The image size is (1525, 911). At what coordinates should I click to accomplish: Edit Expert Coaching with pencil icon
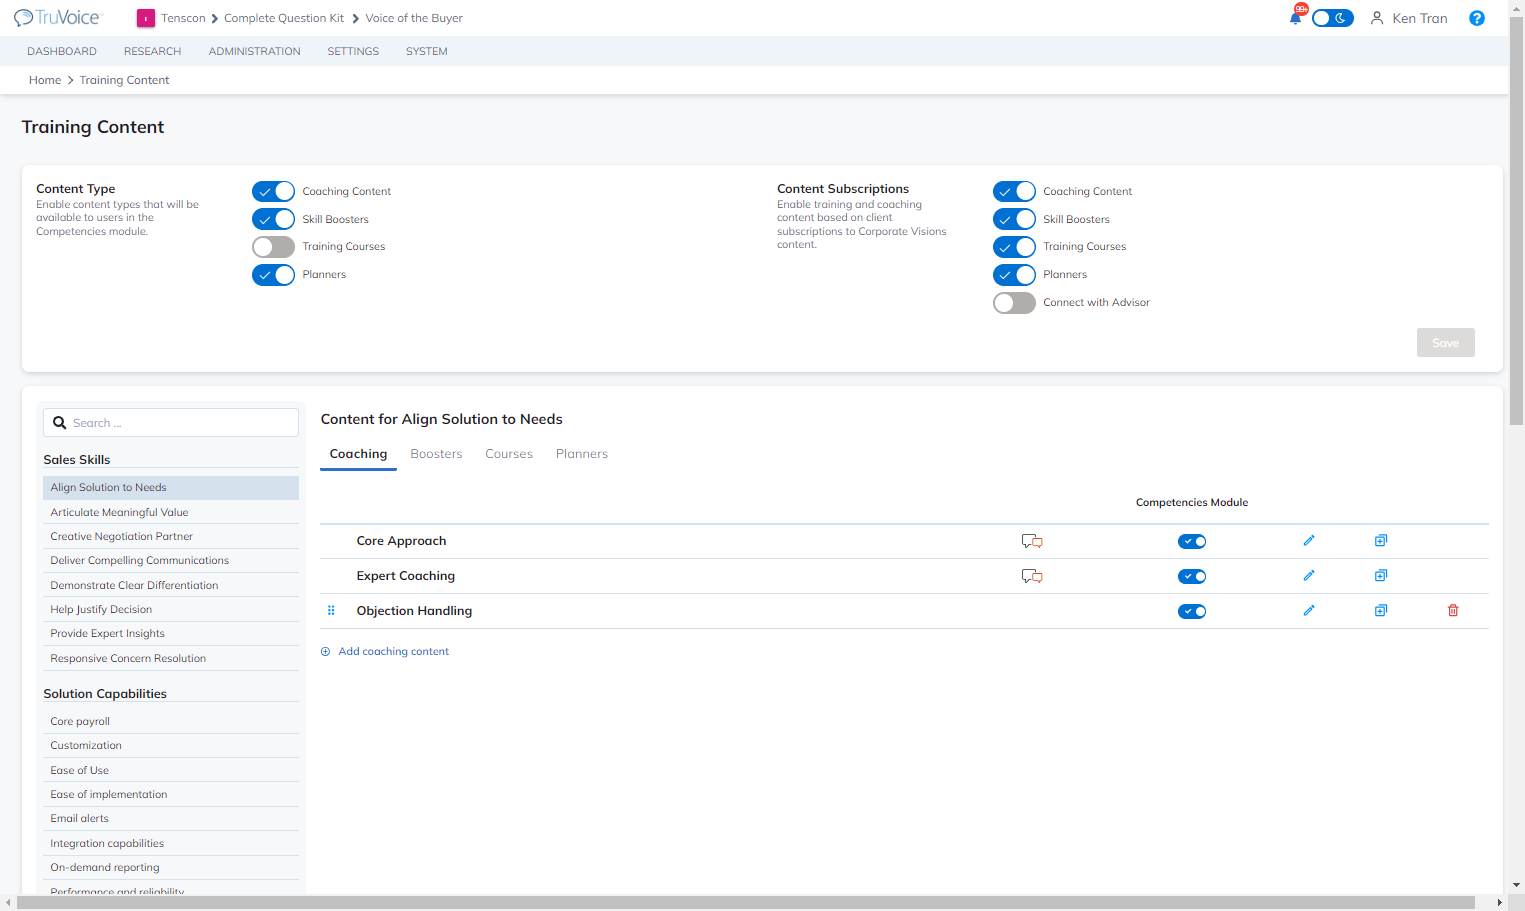coord(1308,576)
